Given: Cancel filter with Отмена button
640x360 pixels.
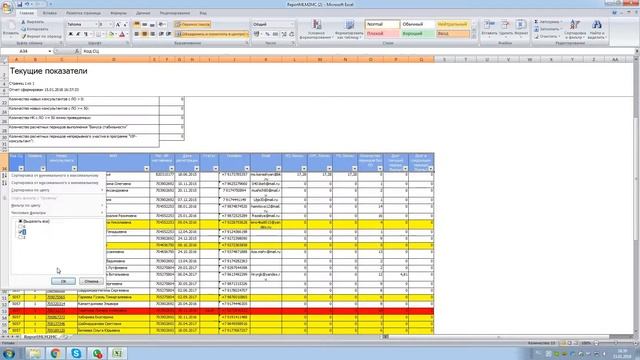Looking at the screenshot, I should coord(91,281).
